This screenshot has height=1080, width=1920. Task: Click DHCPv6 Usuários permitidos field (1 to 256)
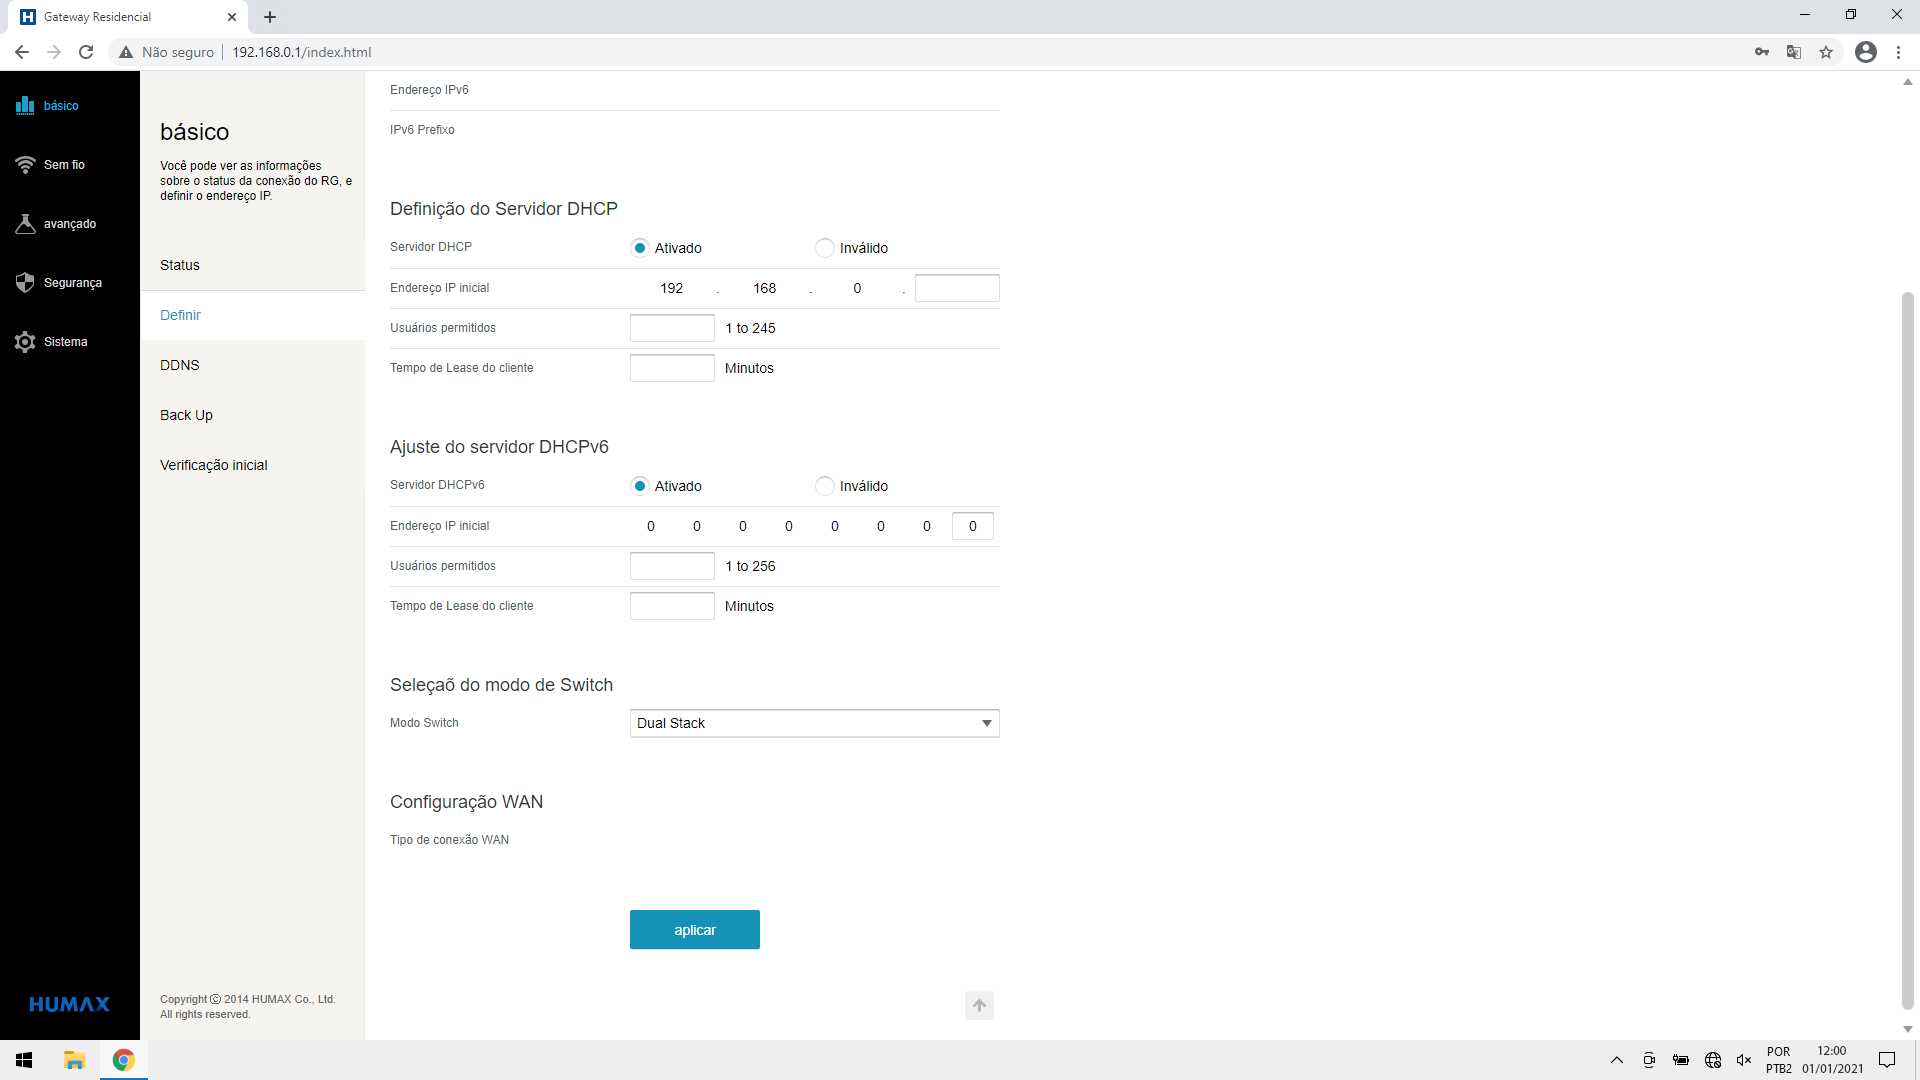click(x=672, y=566)
